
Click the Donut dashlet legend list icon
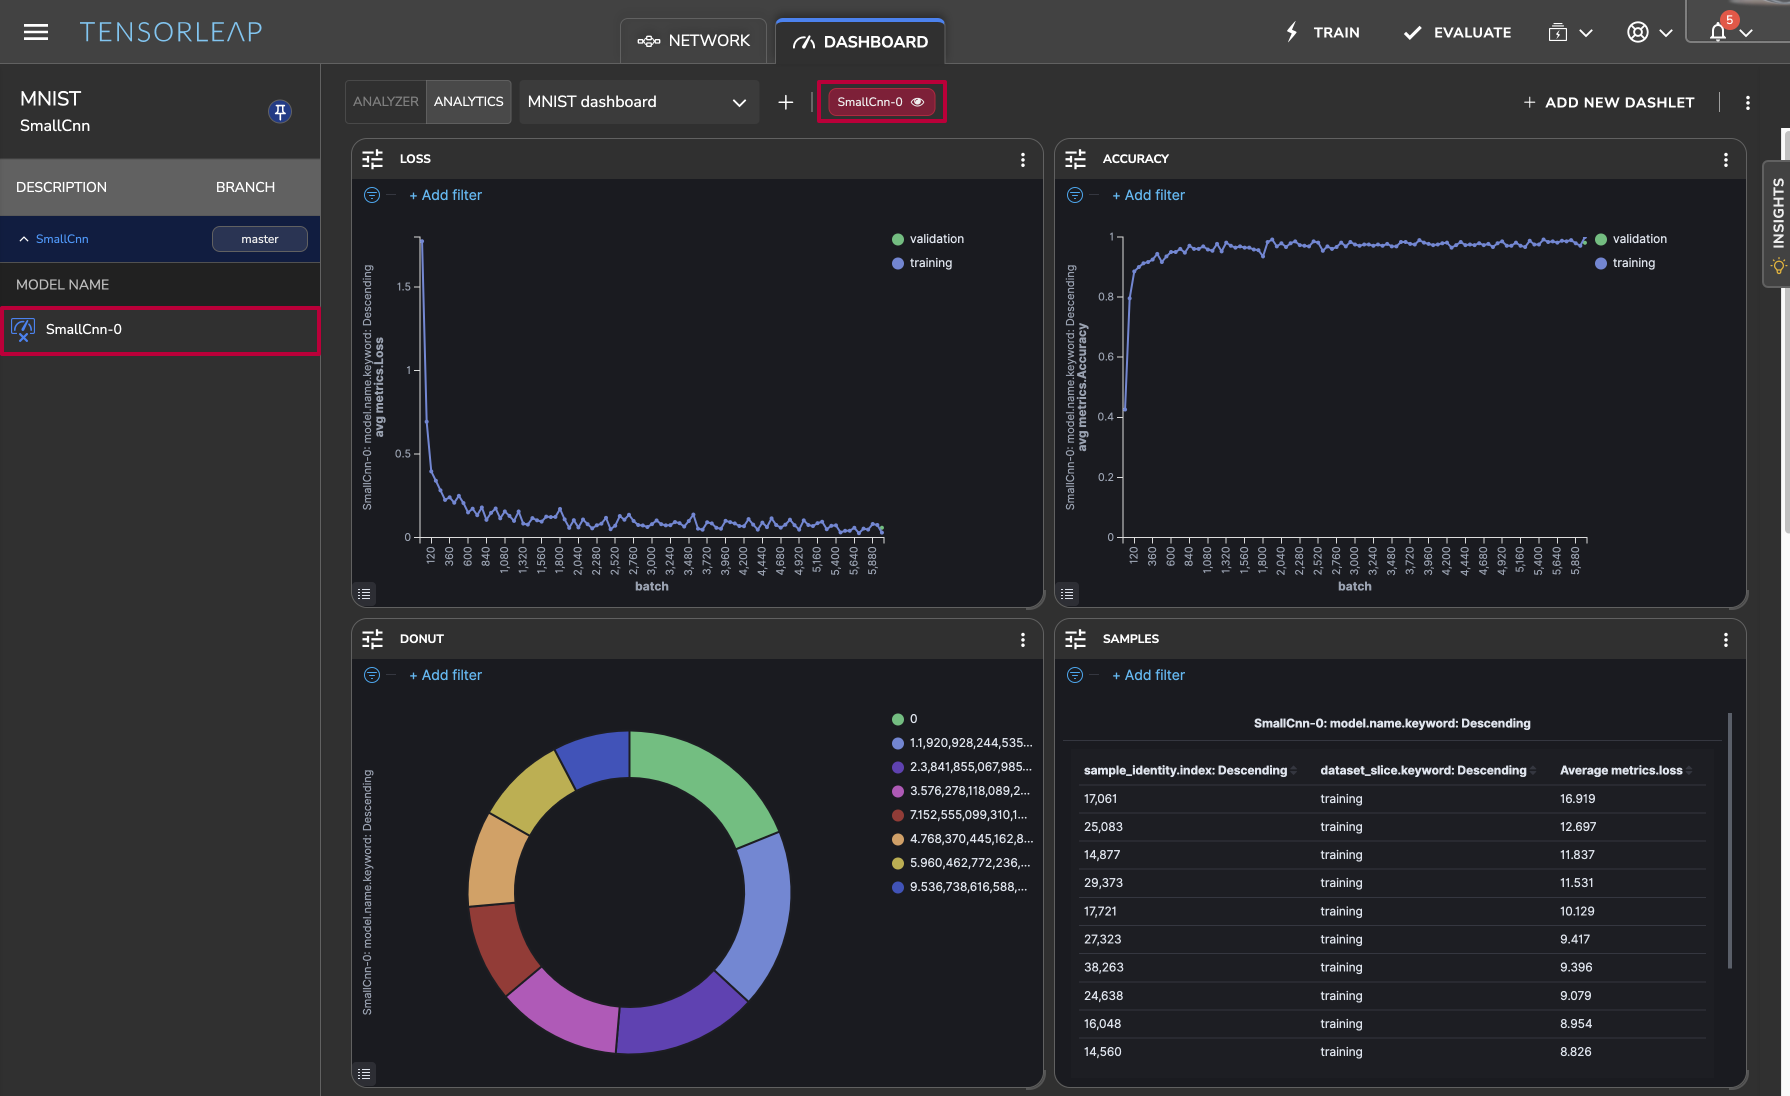point(364,1073)
